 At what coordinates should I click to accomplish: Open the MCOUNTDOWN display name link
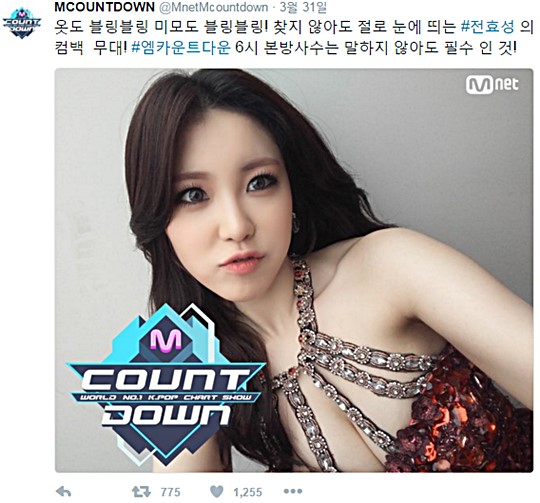tap(104, 7)
